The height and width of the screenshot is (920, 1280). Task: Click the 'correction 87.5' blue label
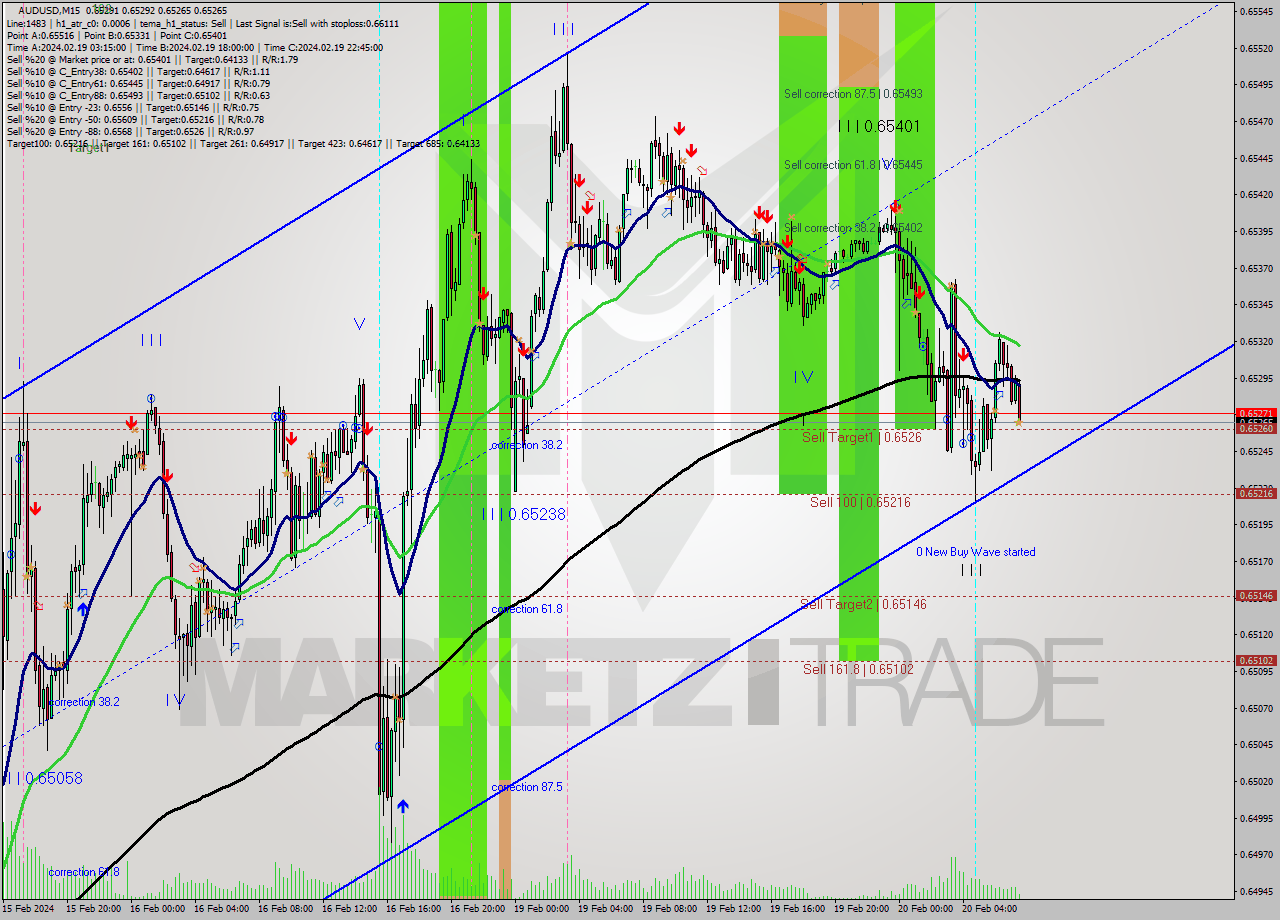(x=527, y=787)
